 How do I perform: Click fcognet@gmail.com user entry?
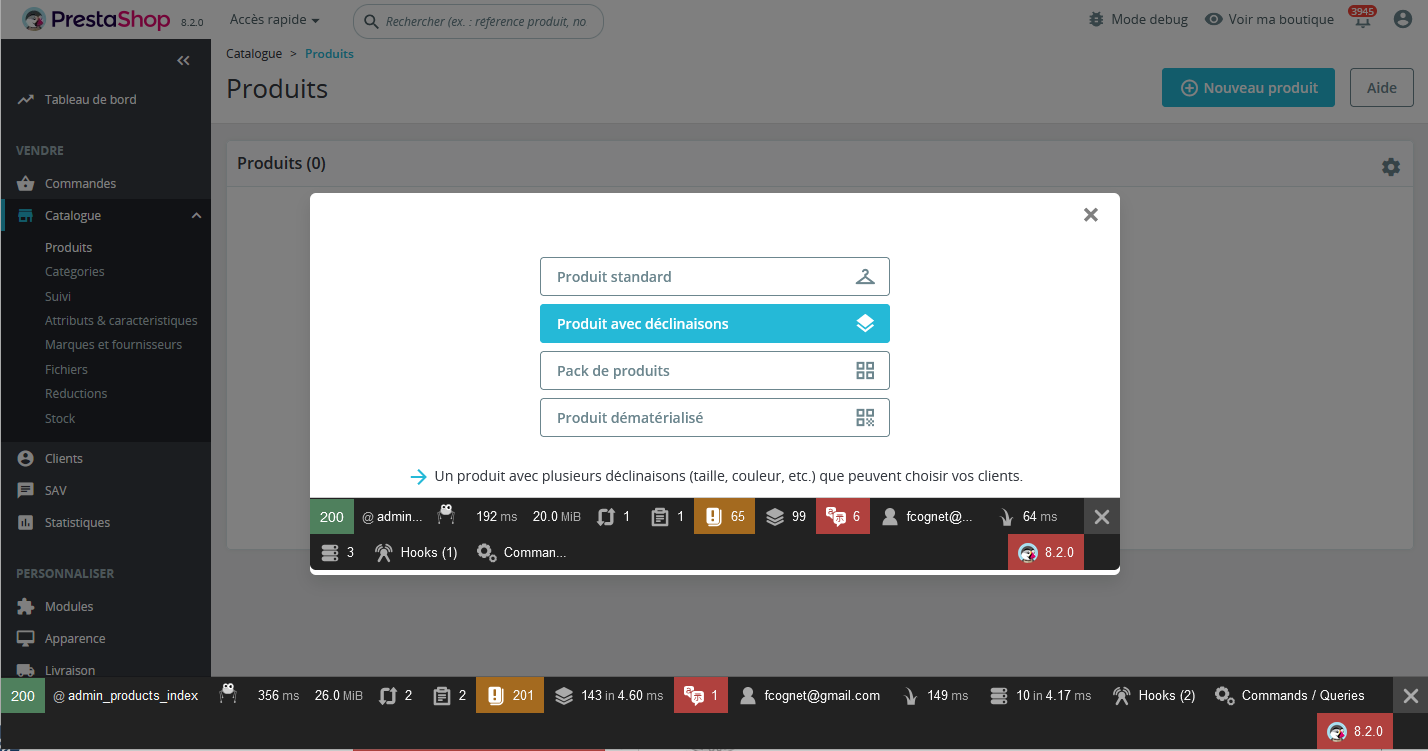pos(809,695)
